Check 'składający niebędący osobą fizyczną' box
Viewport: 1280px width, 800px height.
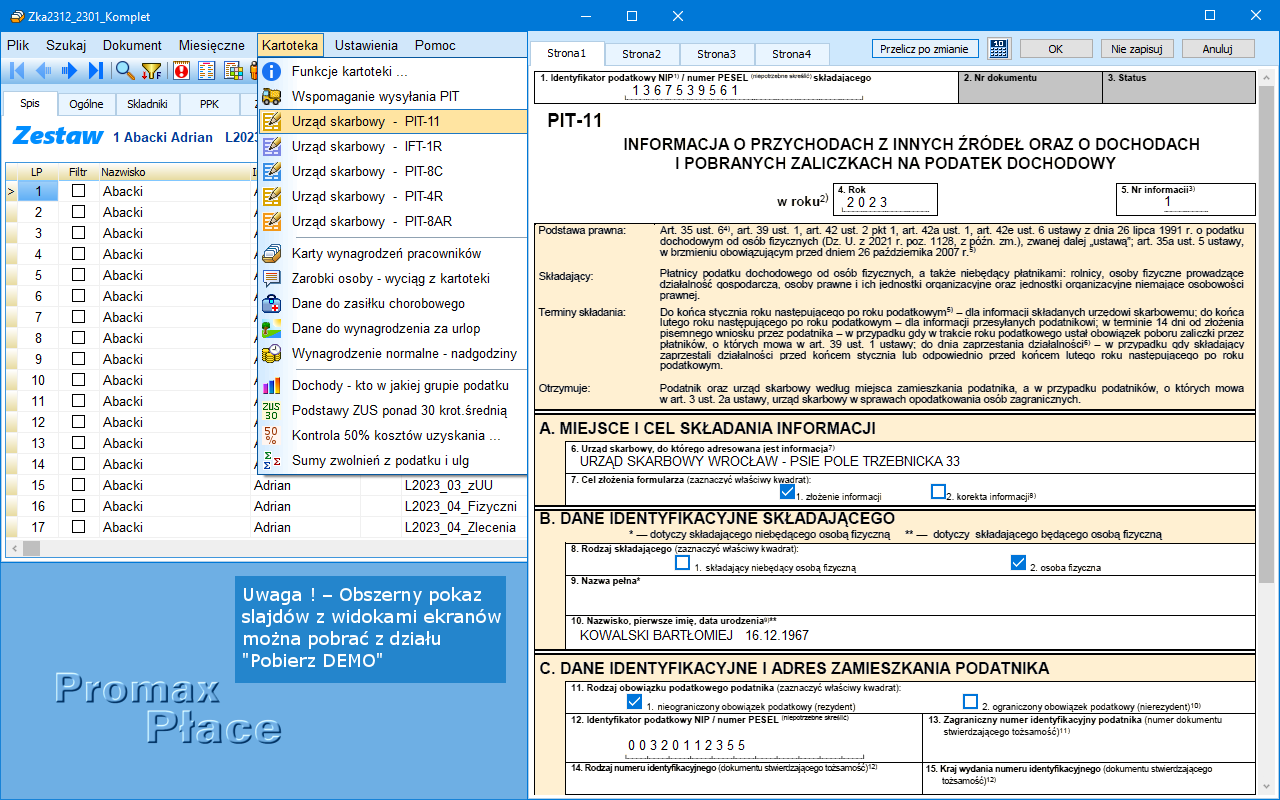(682, 562)
